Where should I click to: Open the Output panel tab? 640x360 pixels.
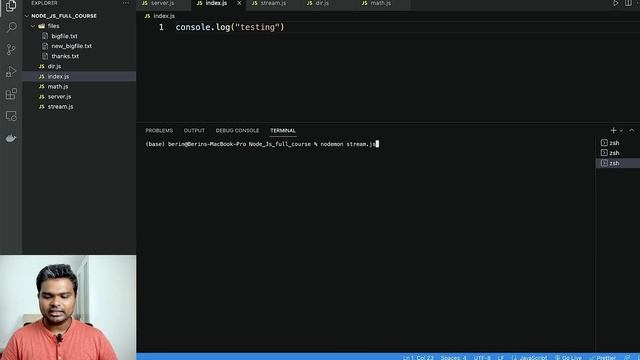(194, 131)
